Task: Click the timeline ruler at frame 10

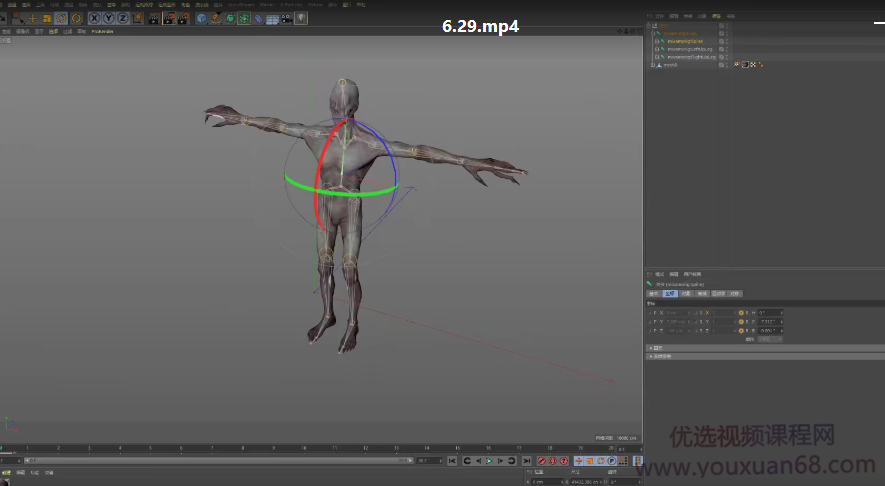Action: coord(304,449)
